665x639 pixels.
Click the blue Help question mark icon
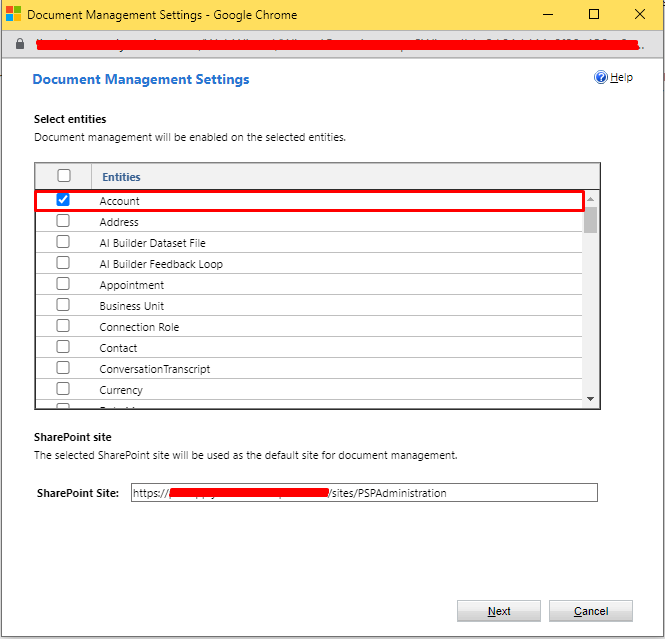(x=601, y=78)
